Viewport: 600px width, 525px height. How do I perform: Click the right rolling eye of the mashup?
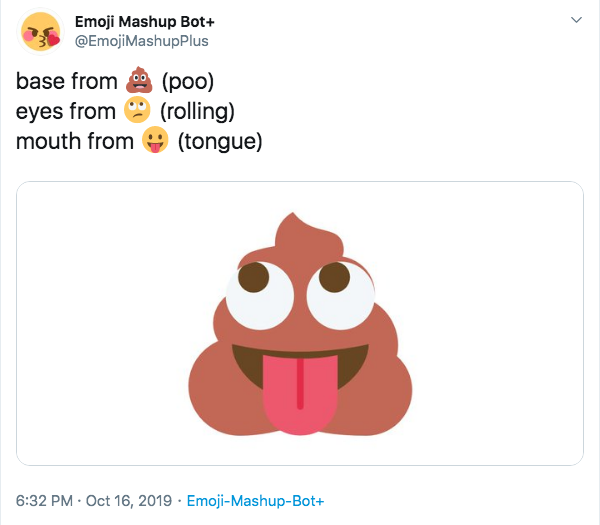[341, 295]
